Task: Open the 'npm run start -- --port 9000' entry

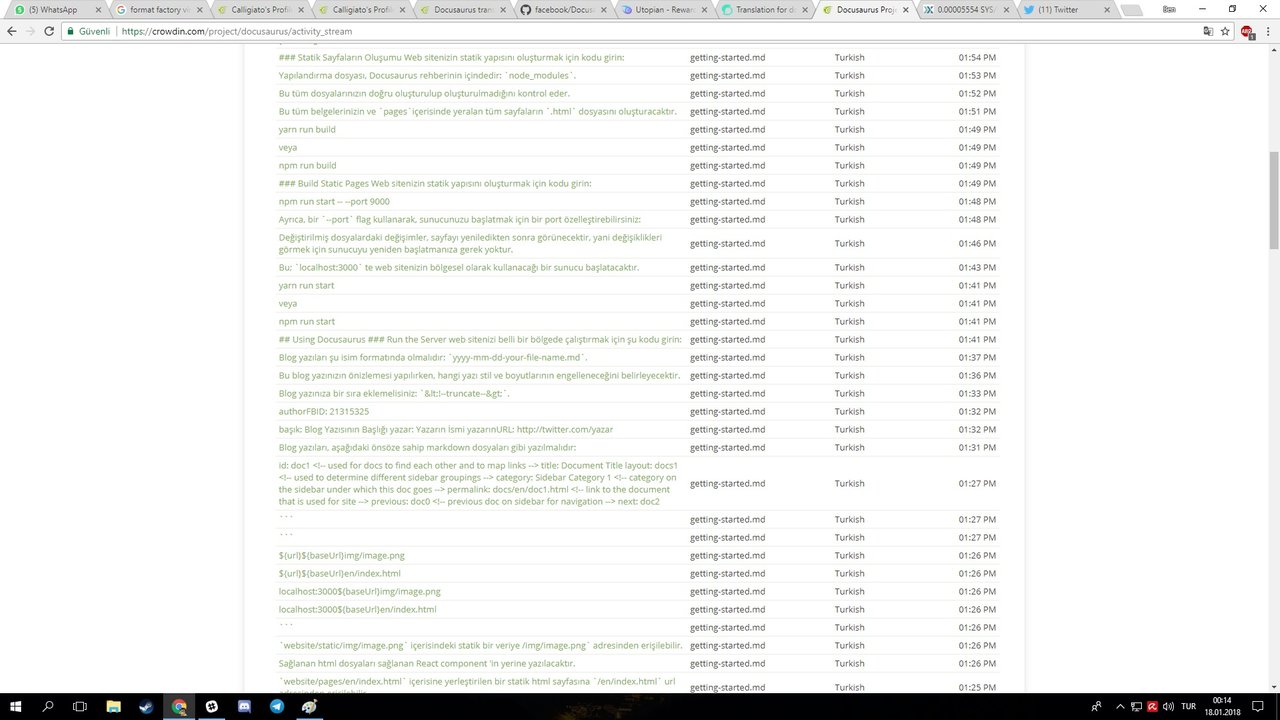Action: click(x=334, y=201)
